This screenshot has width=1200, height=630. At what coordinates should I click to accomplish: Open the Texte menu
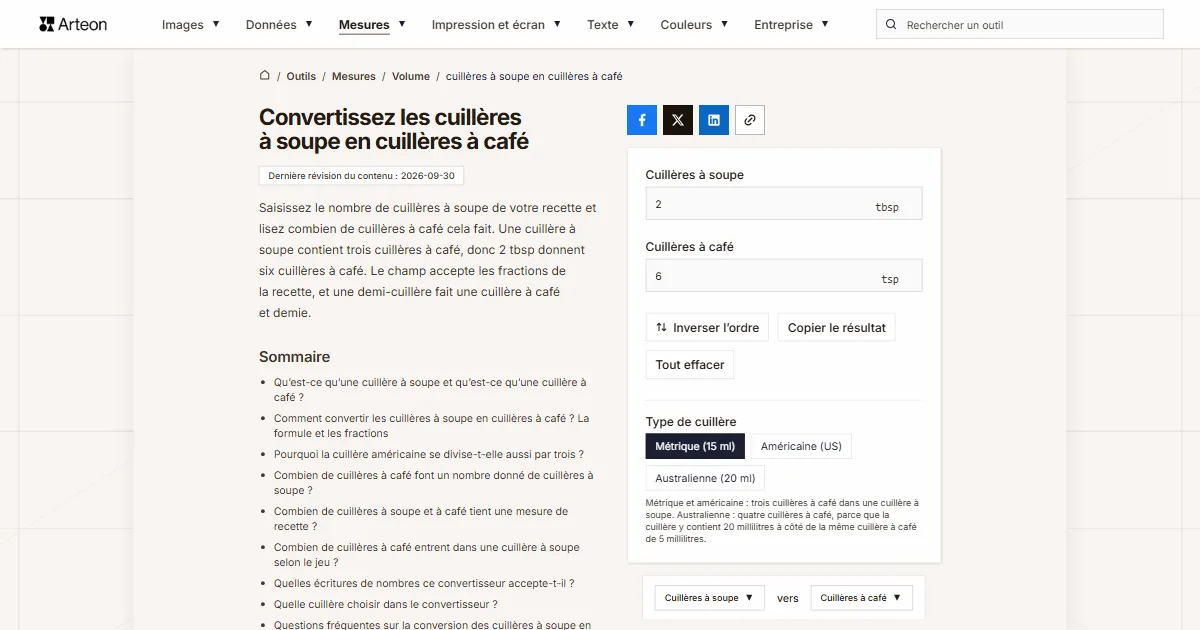[610, 25]
